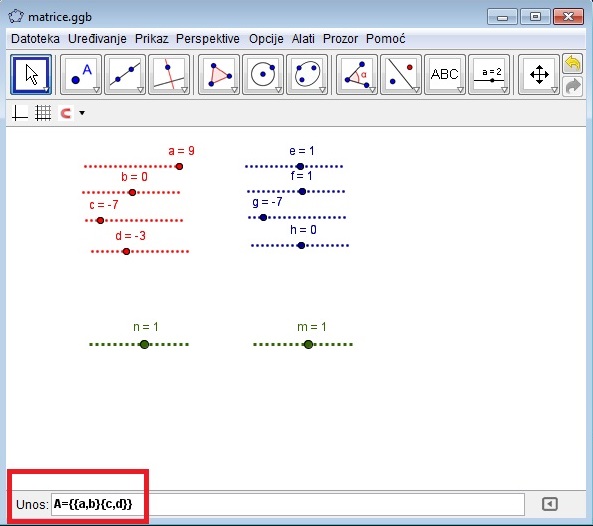Select the Move Graphics View tool
This screenshot has height=526, width=593.
coord(539,74)
